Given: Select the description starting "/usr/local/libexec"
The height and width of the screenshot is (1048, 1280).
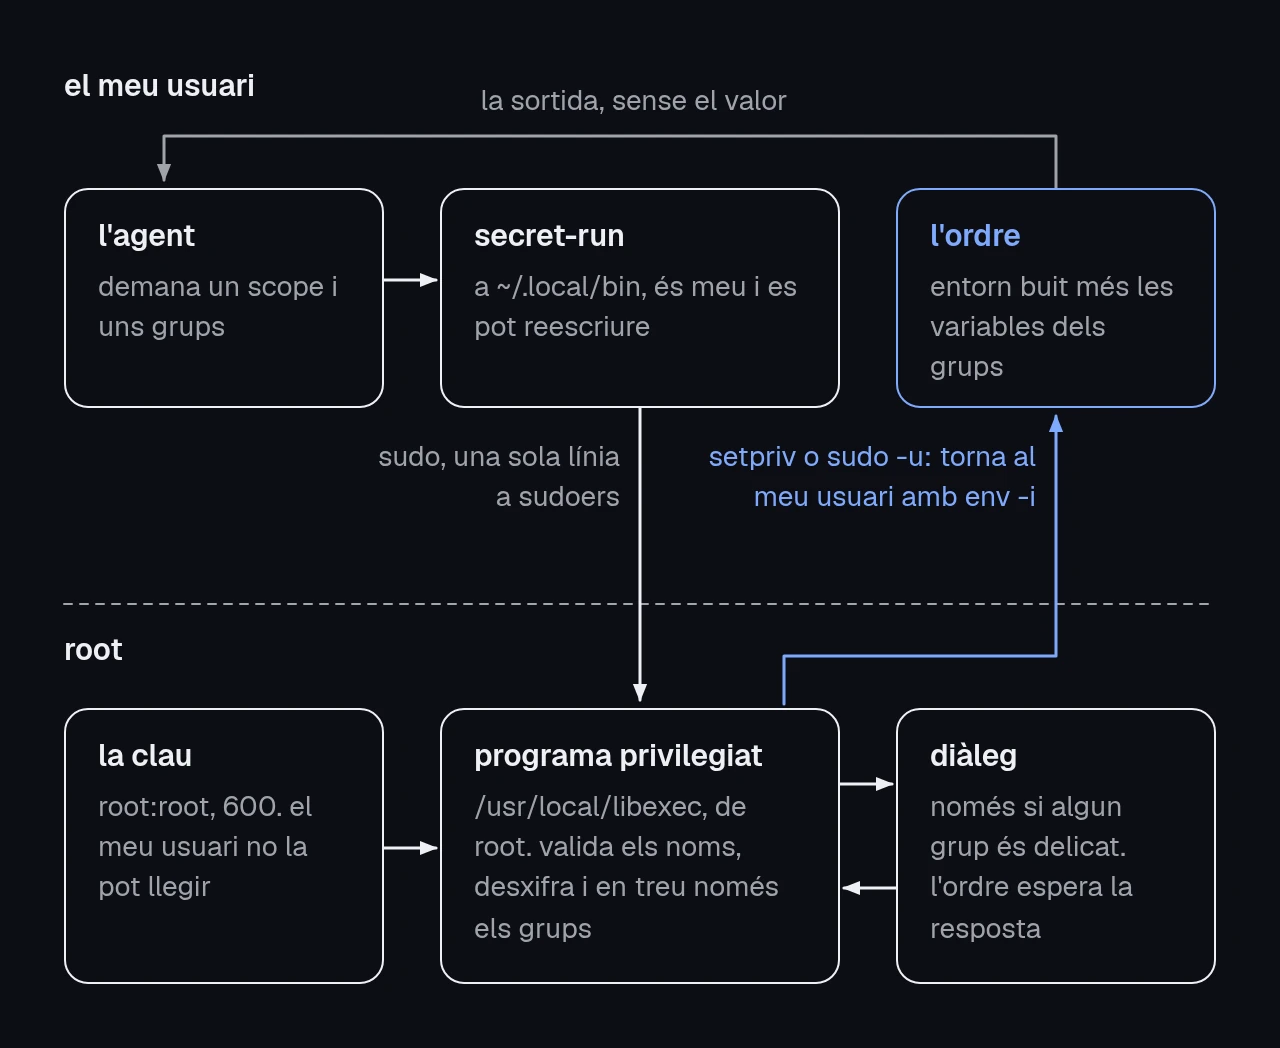Looking at the screenshot, I should (626, 868).
